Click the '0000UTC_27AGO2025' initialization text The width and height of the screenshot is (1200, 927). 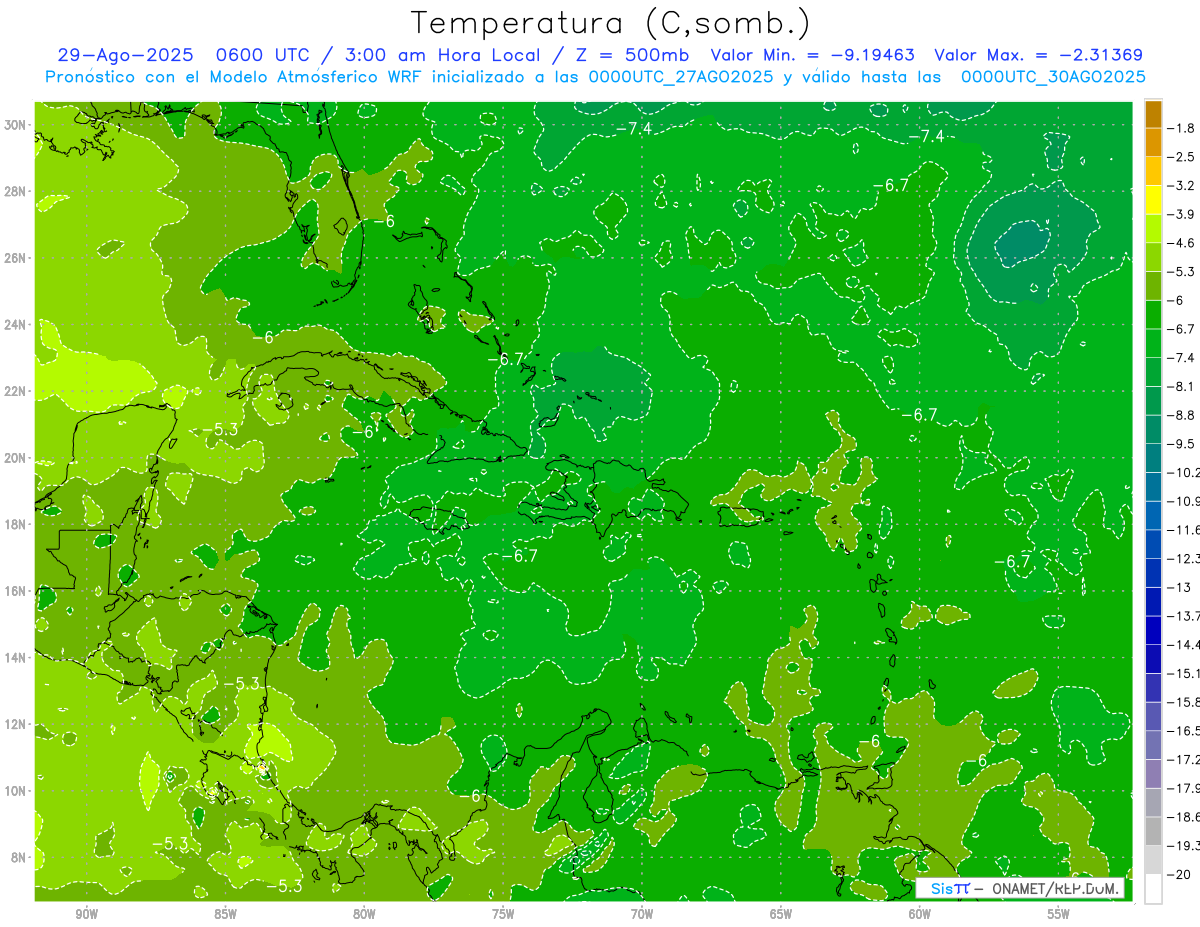681,77
